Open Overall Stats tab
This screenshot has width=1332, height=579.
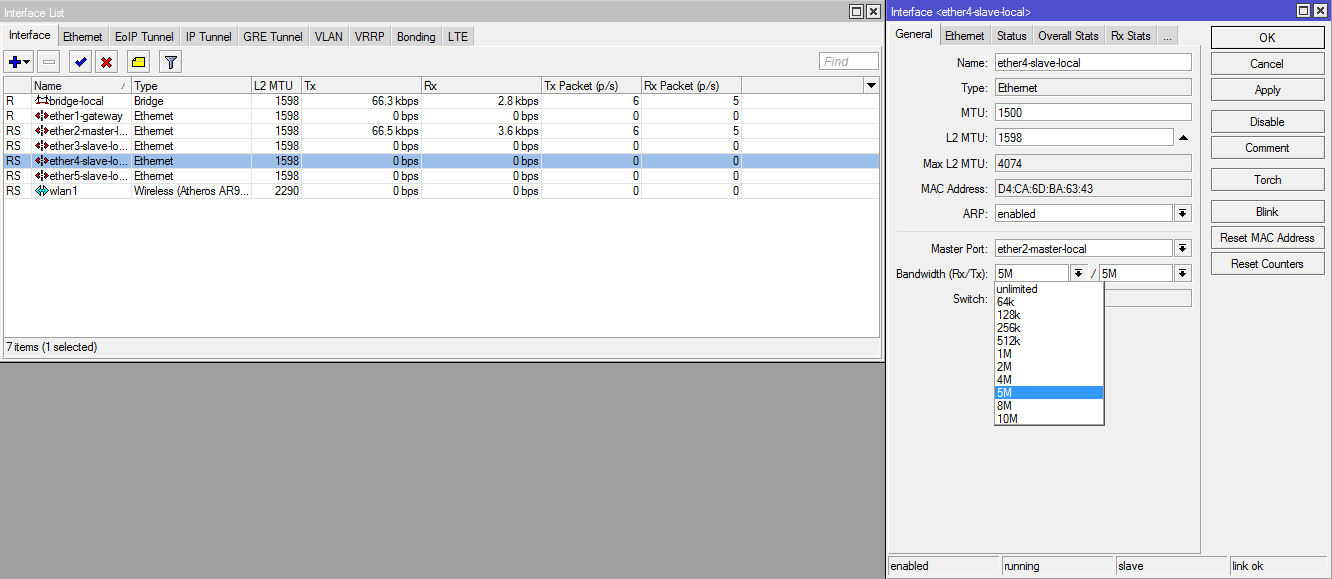coord(1068,36)
